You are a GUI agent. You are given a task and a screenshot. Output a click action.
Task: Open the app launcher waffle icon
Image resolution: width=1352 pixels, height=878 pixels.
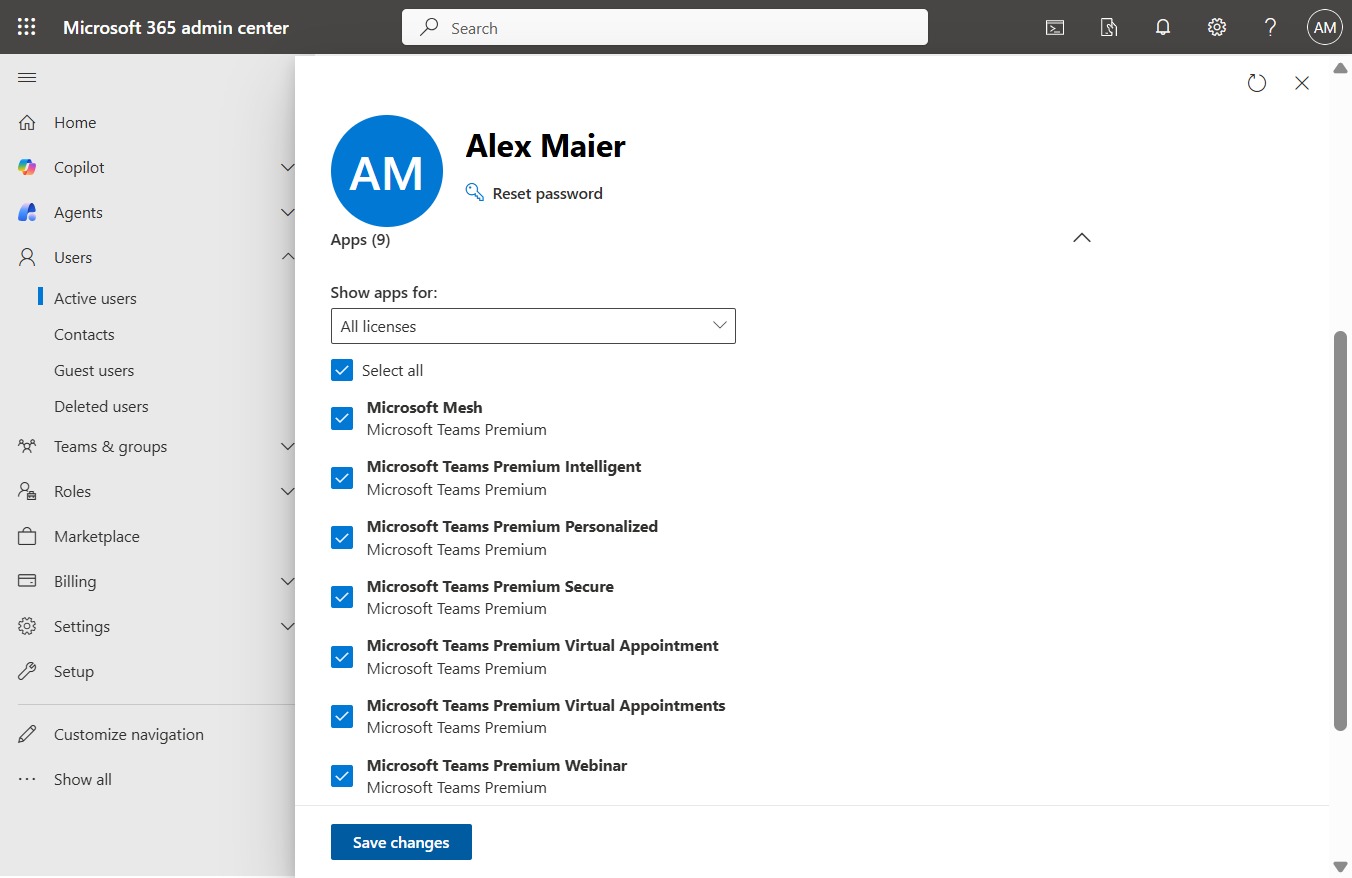click(x=27, y=27)
